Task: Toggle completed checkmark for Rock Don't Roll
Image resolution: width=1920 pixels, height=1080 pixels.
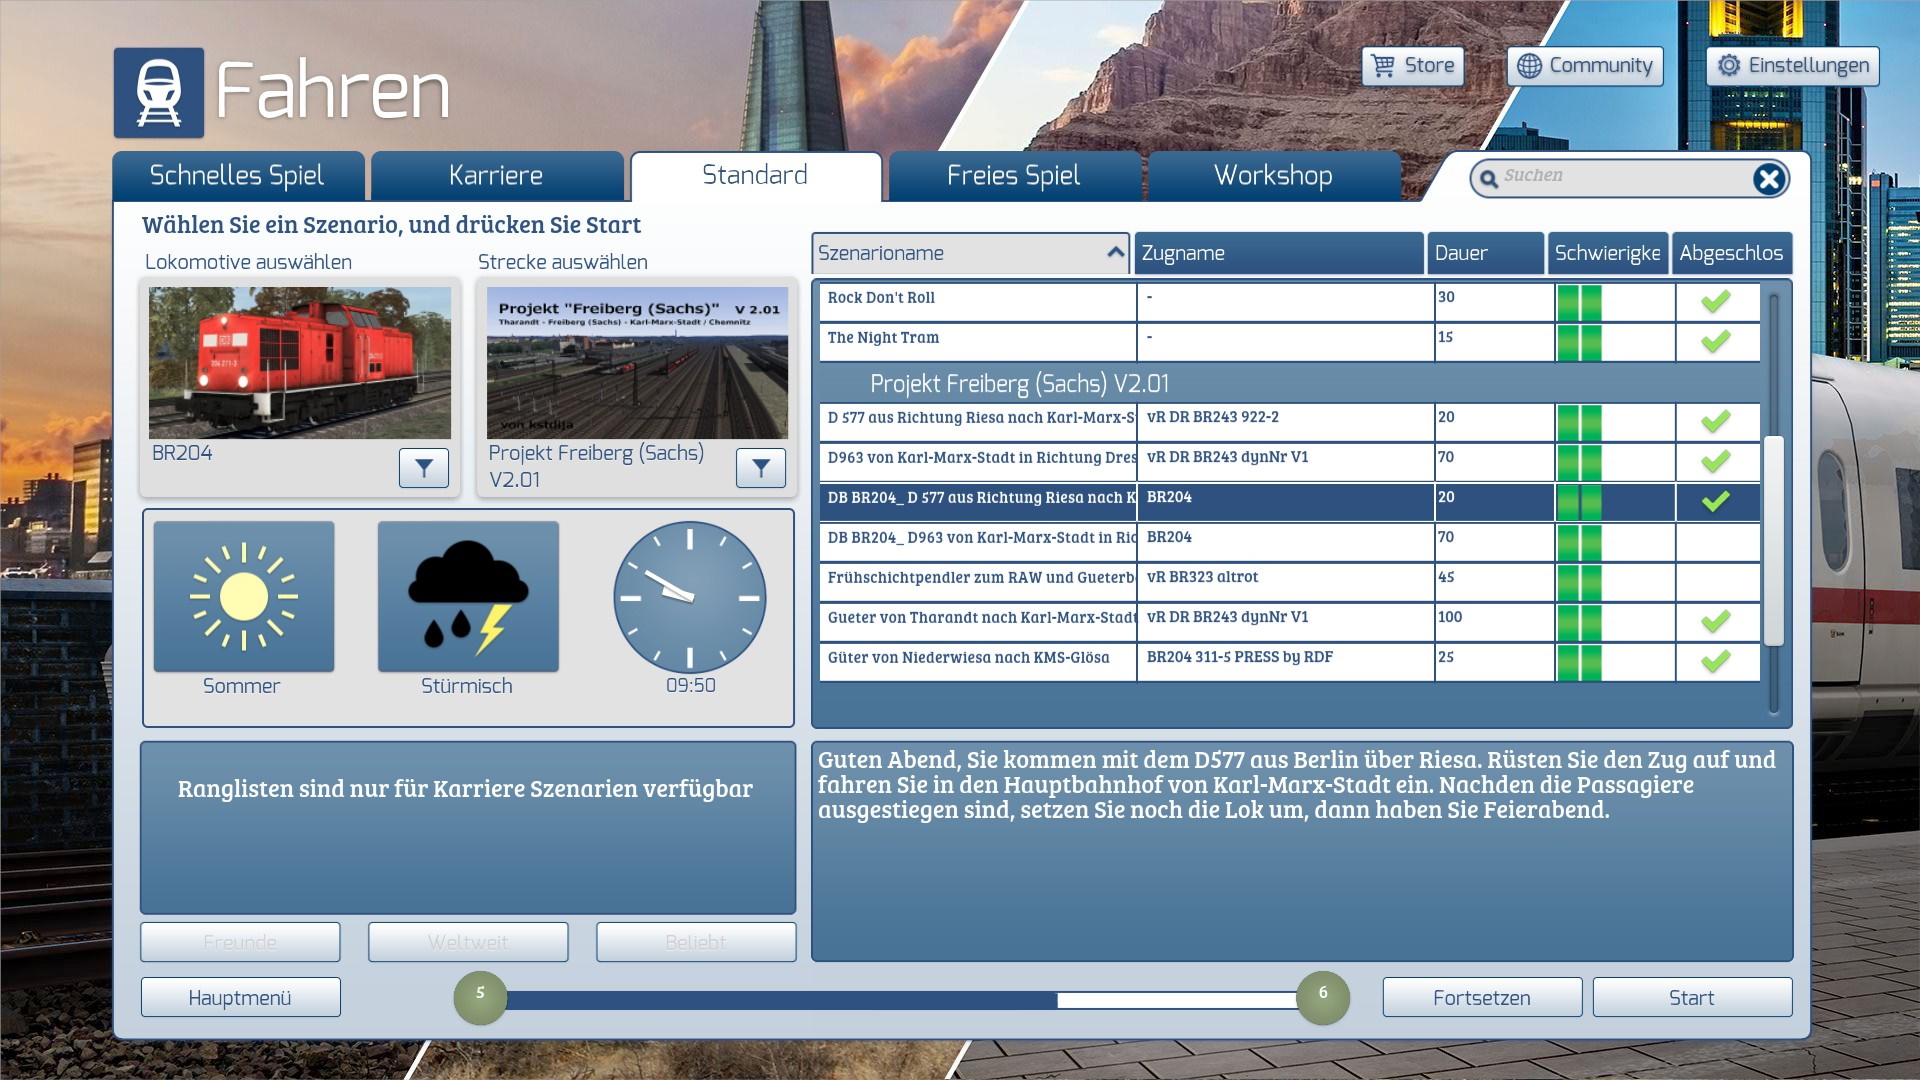Action: [1715, 301]
